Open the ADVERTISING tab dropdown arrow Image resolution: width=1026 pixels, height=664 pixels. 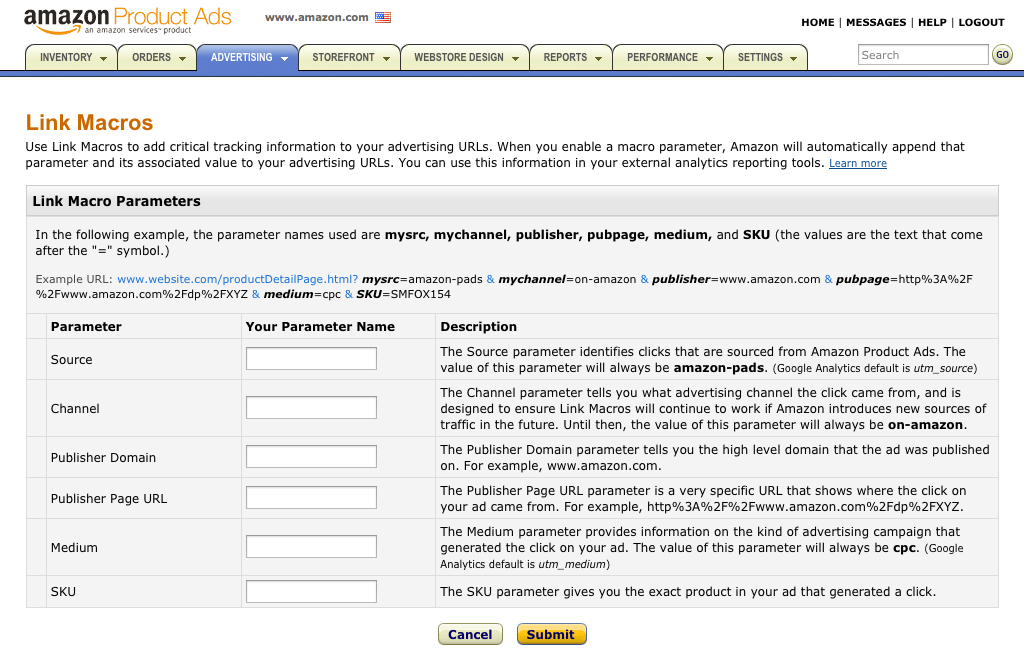tap(283, 57)
